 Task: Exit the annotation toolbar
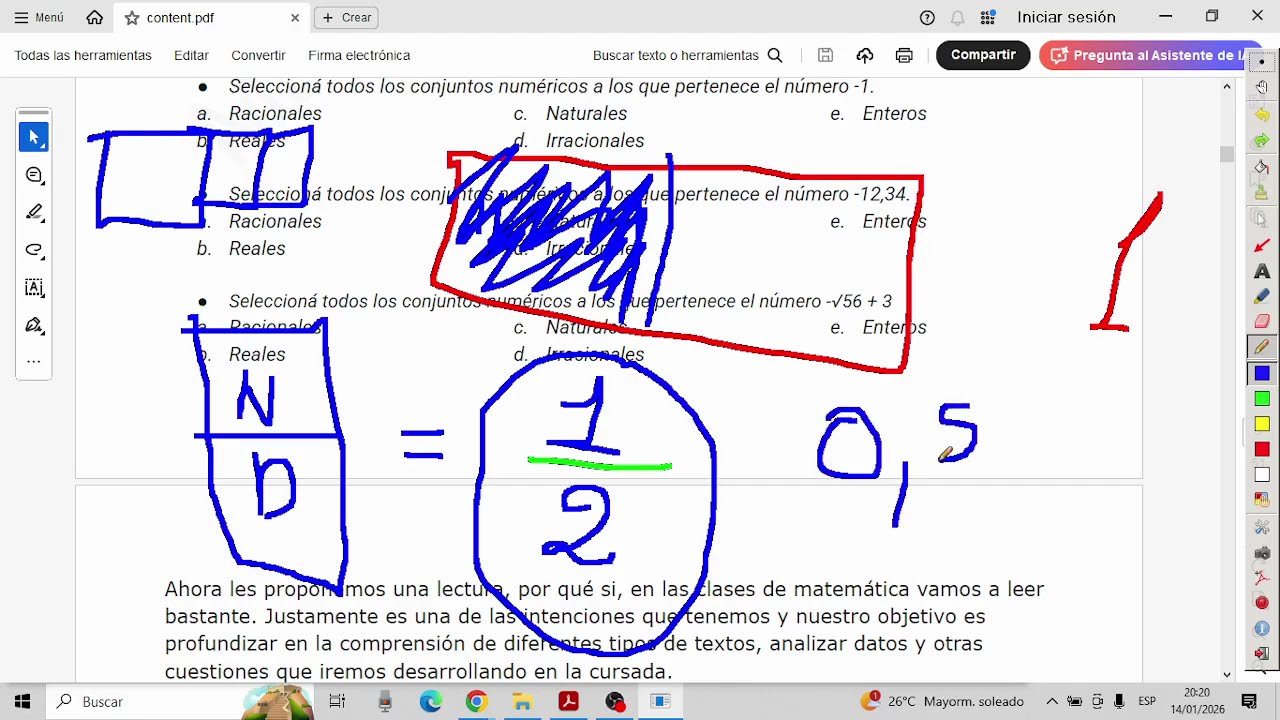pyautogui.click(x=1262, y=654)
